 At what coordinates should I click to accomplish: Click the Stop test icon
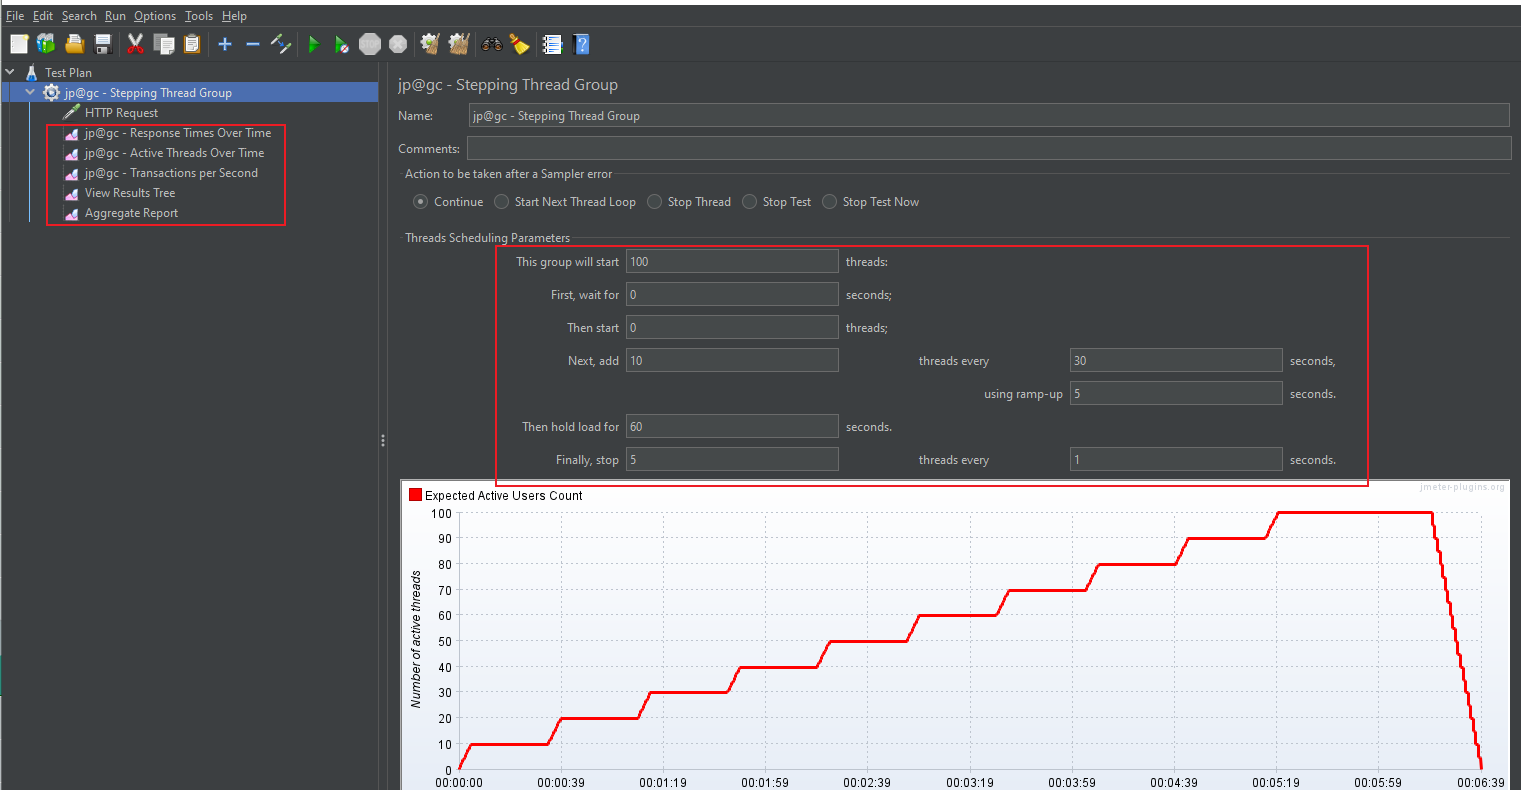pyautogui.click(x=370, y=44)
